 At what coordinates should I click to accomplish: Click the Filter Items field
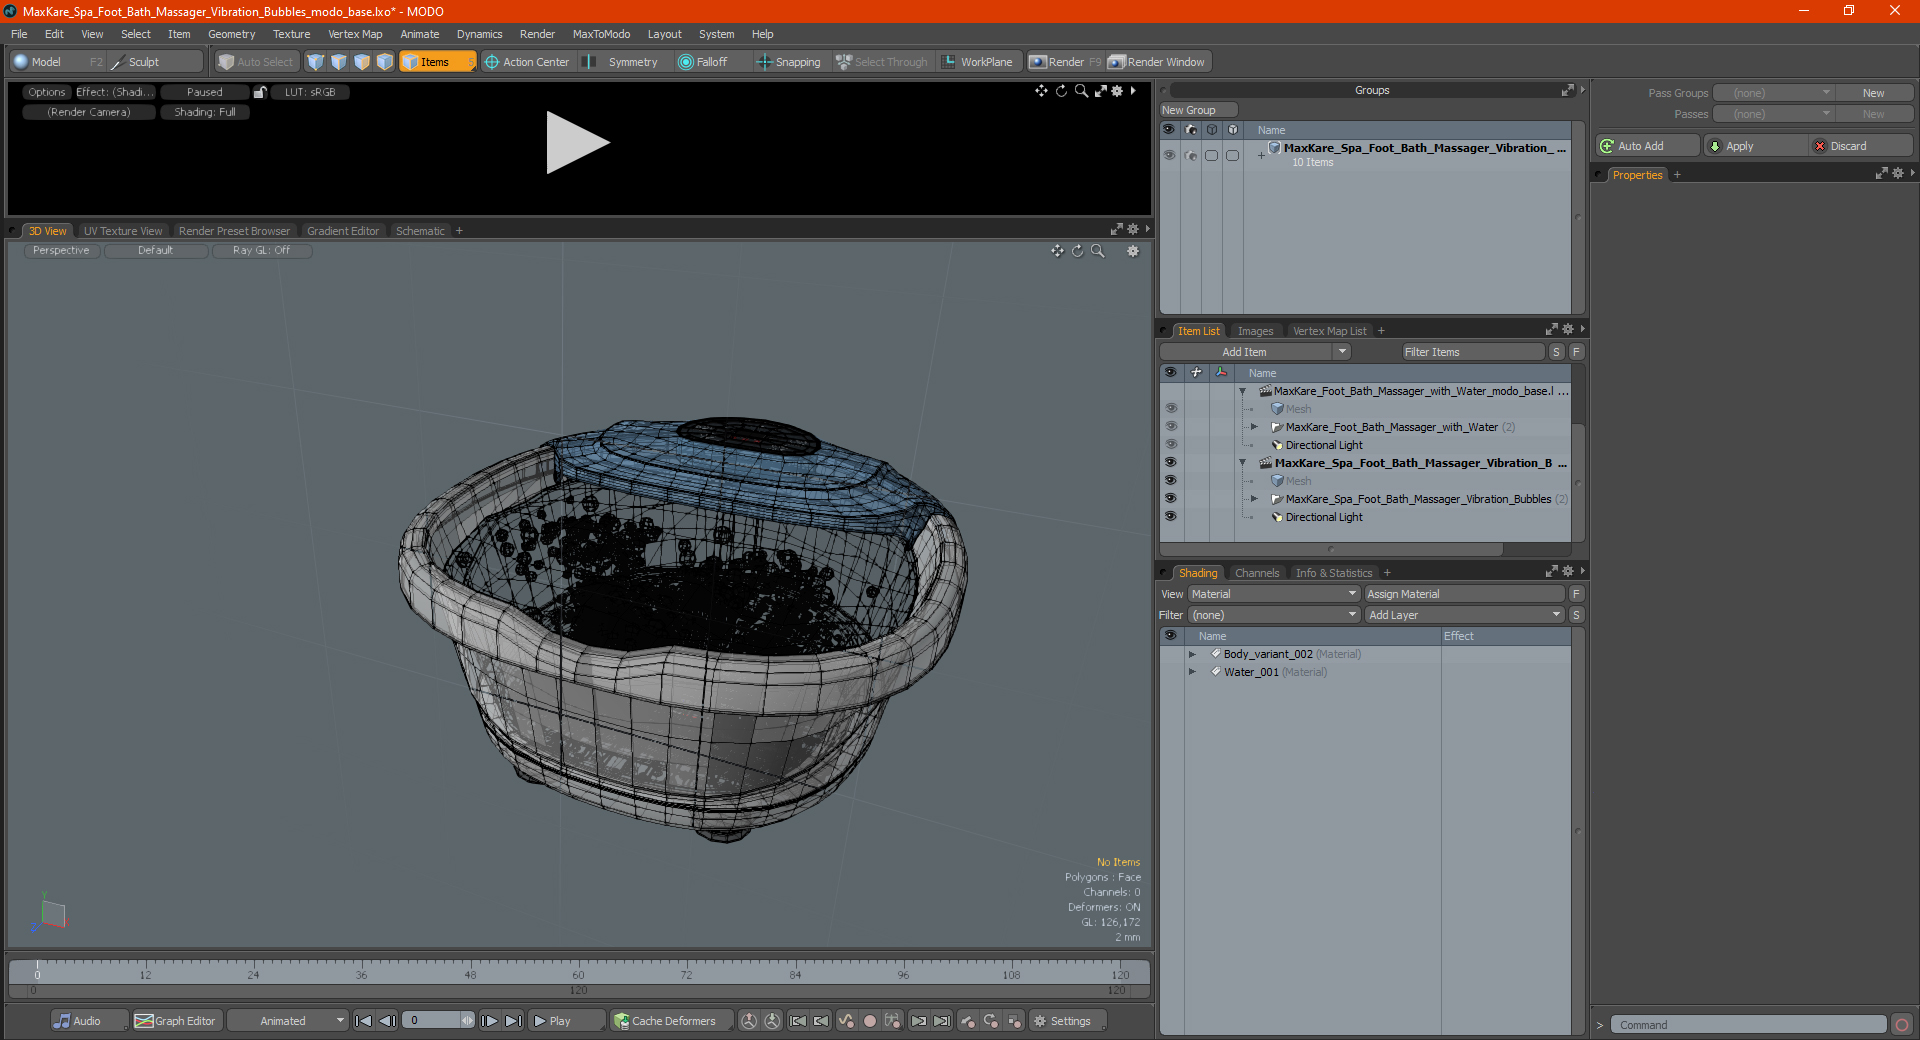point(1472,352)
